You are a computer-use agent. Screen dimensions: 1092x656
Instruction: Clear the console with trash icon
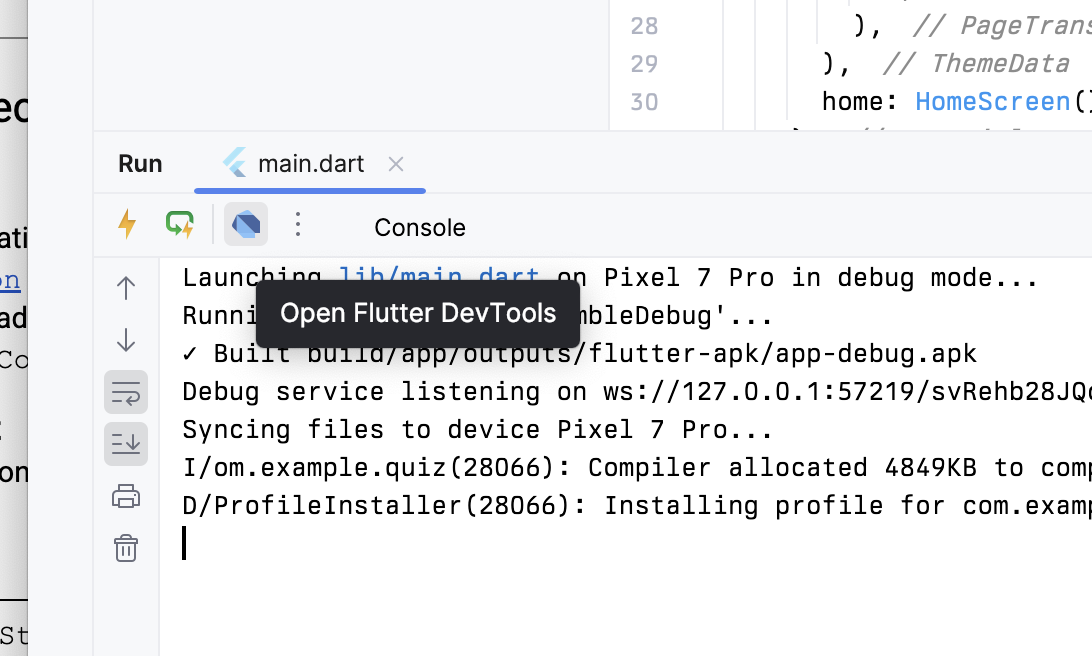click(126, 548)
